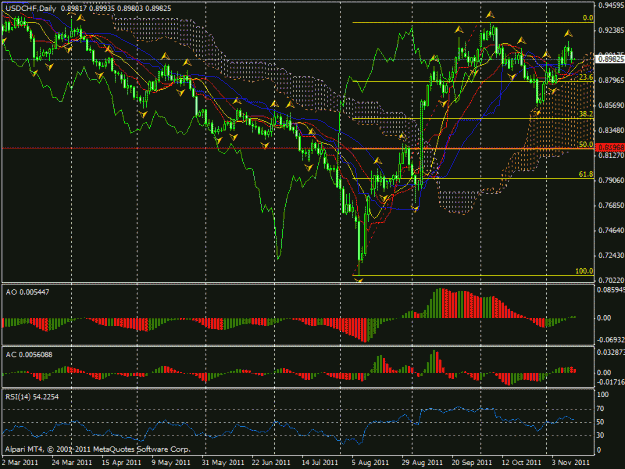Click the 0.72430 price axis value
This screenshot has height=469, width=625.
[611, 255]
